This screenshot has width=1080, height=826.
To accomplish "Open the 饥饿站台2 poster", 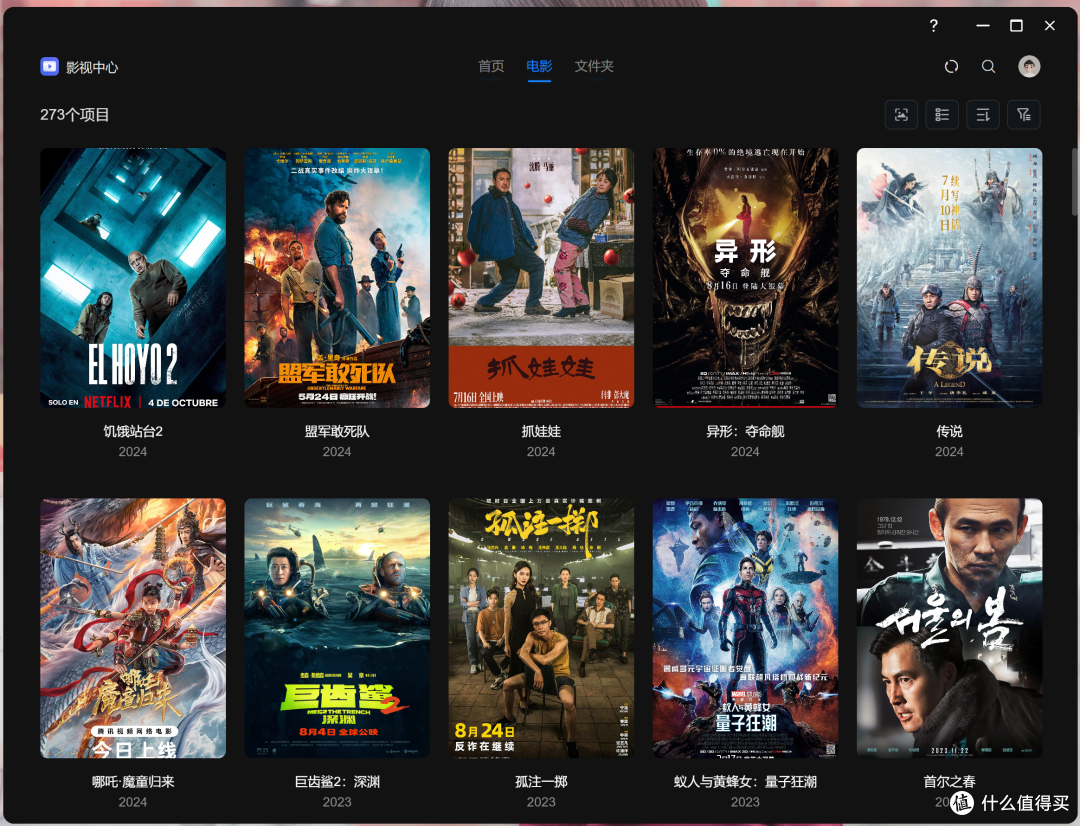I will (133, 278).
